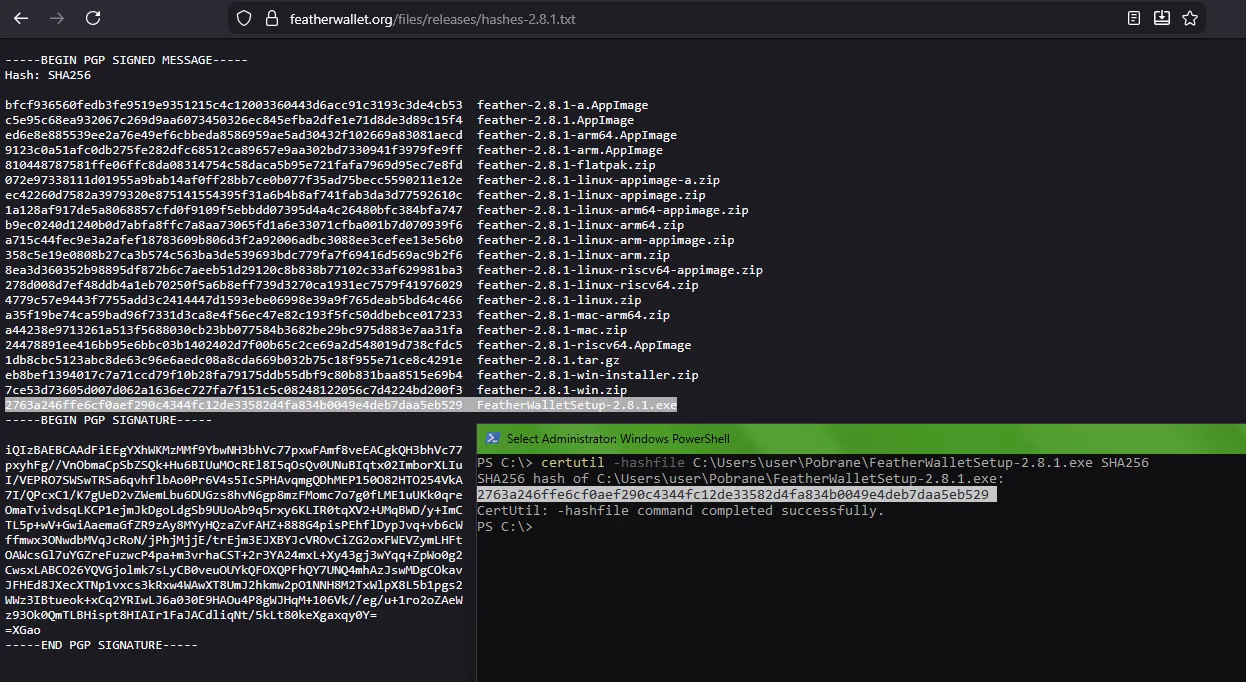Click filename feather-2.8.1-linux-arm64-appimage.zip
1246x682 pixels.
613,210
